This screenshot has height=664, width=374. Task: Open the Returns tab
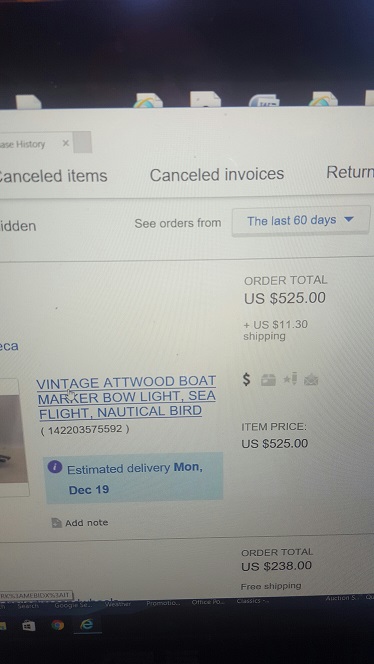350,172
